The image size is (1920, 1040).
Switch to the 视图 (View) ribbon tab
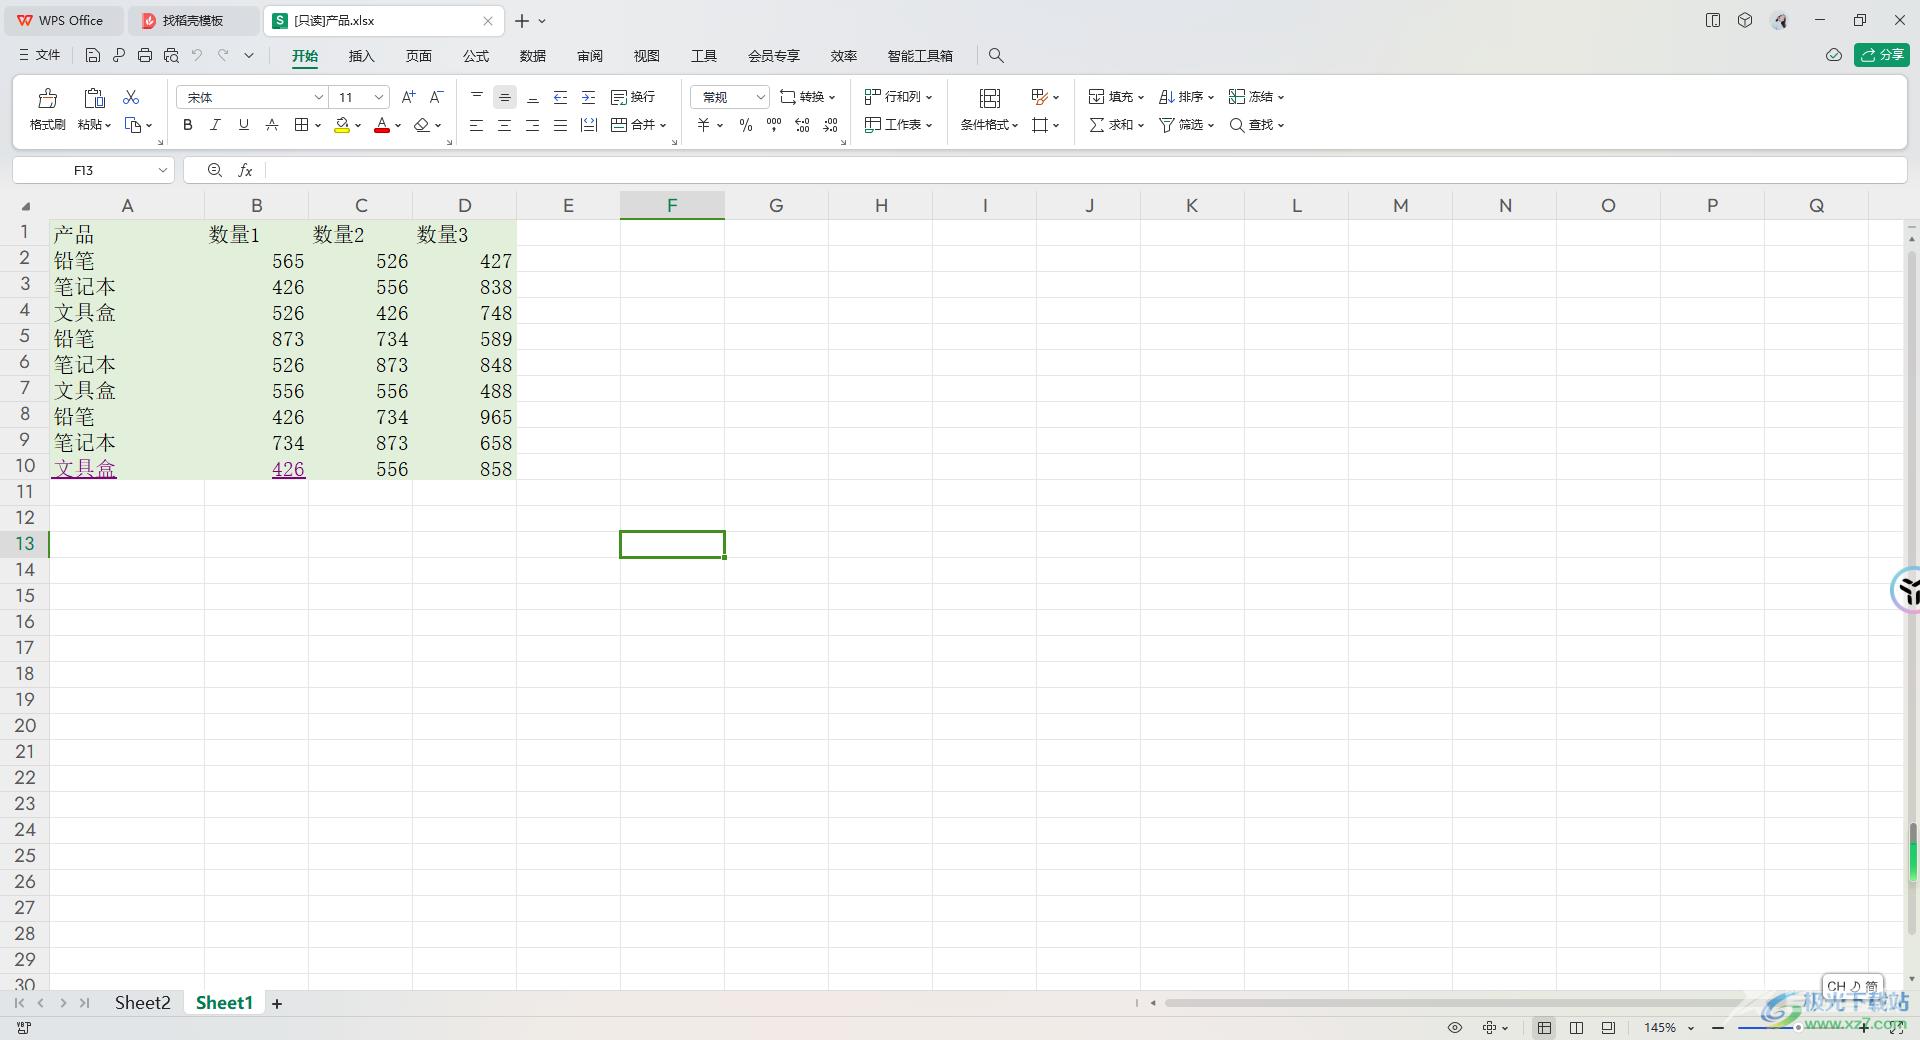point(647,56)
